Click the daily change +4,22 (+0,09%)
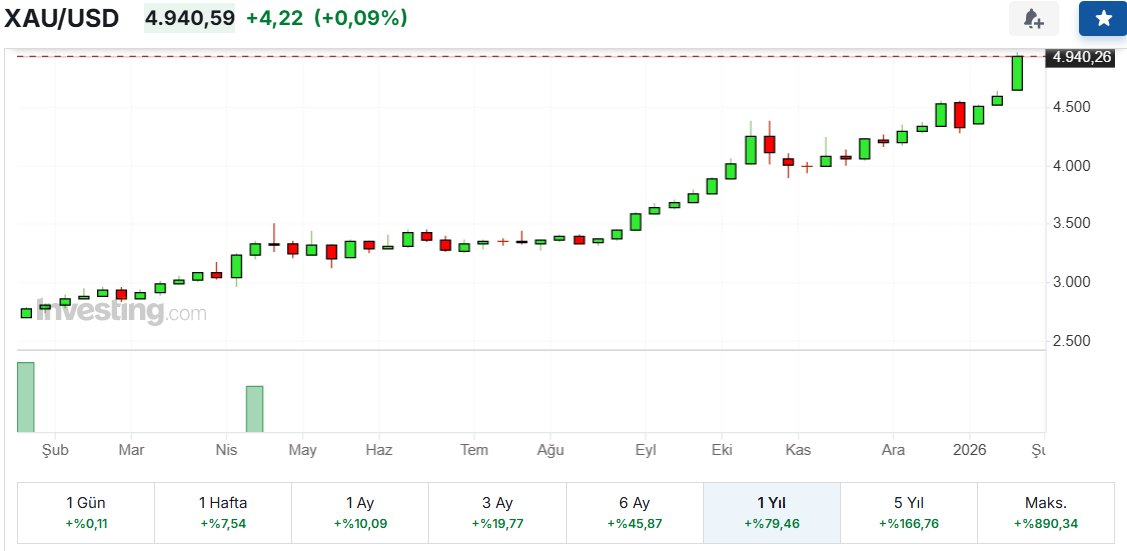The width and height of the screenshot is (1127, 551). (x=327, y=18)
